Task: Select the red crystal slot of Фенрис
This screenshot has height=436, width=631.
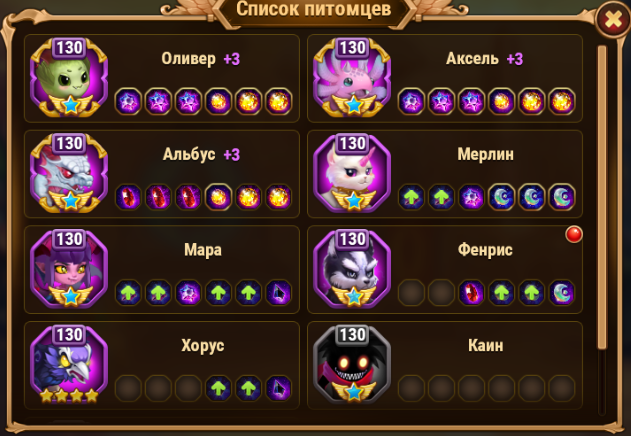Action: click(x=472, y=293)
